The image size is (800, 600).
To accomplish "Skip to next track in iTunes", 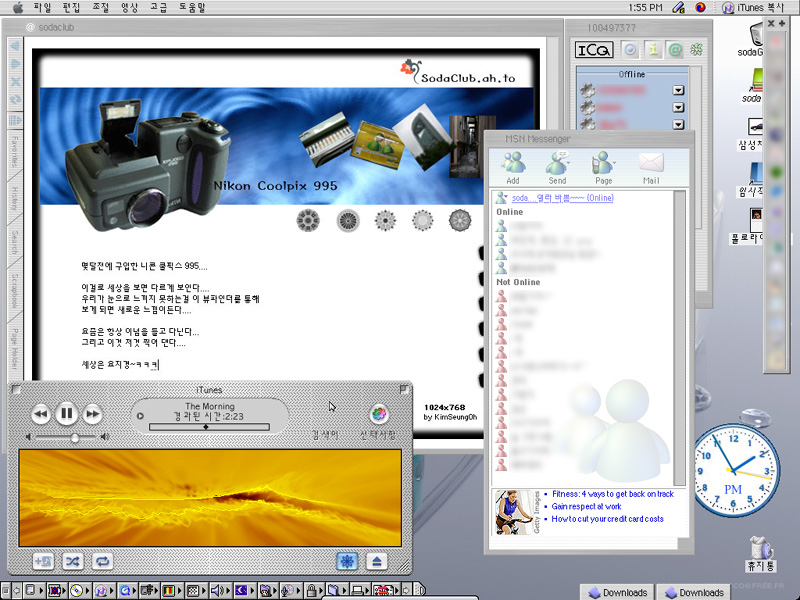I will 92,413.
